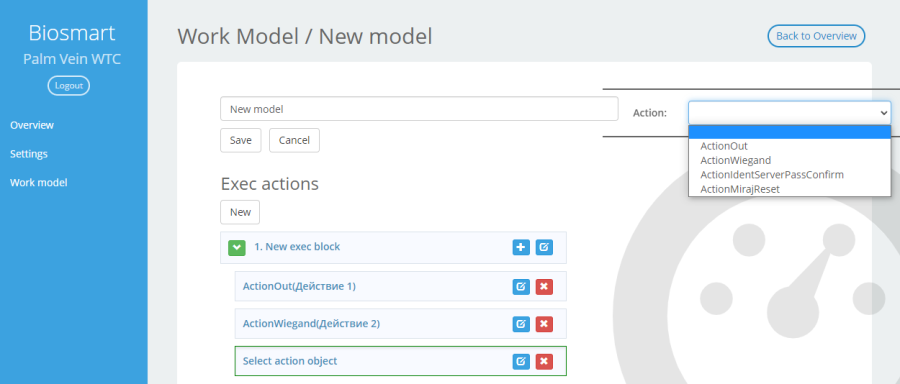Remove the ActionWiegand action with red X
900x384 pixels.
544,324
